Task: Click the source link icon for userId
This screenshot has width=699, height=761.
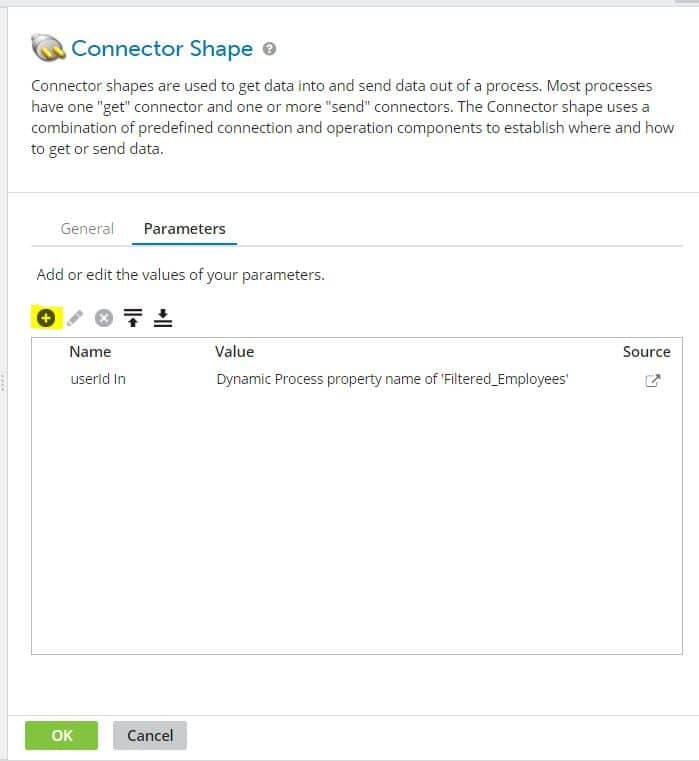Action: click(x=653, y=380)
